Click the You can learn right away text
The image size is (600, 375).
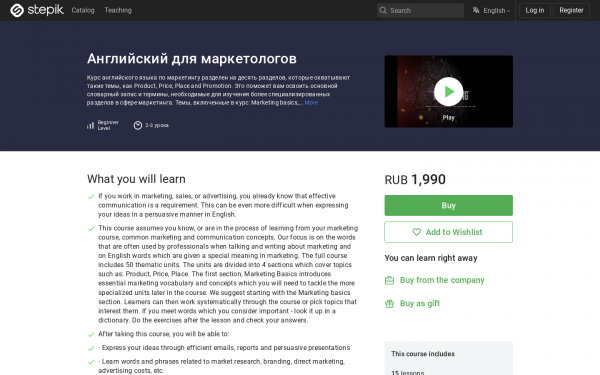pos(431,258)
